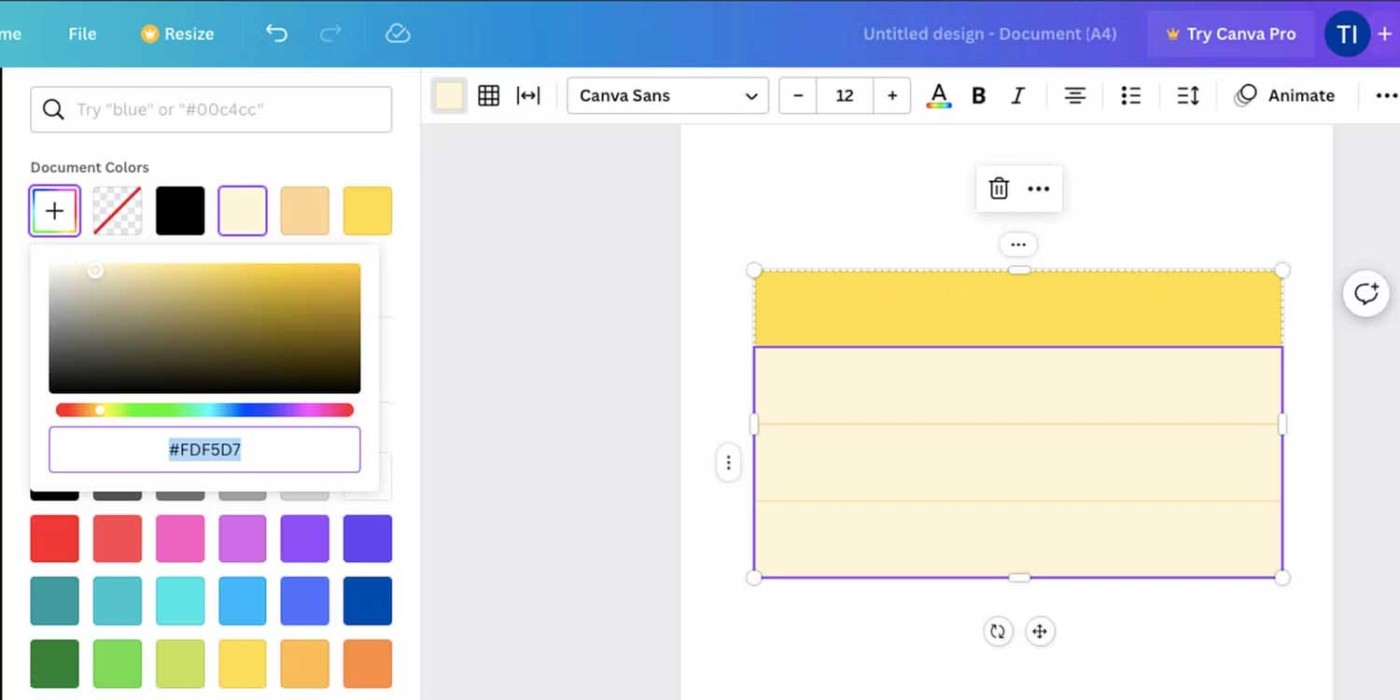Click the Animate button
The image size is (1400, 700).
coord(1285,96)
